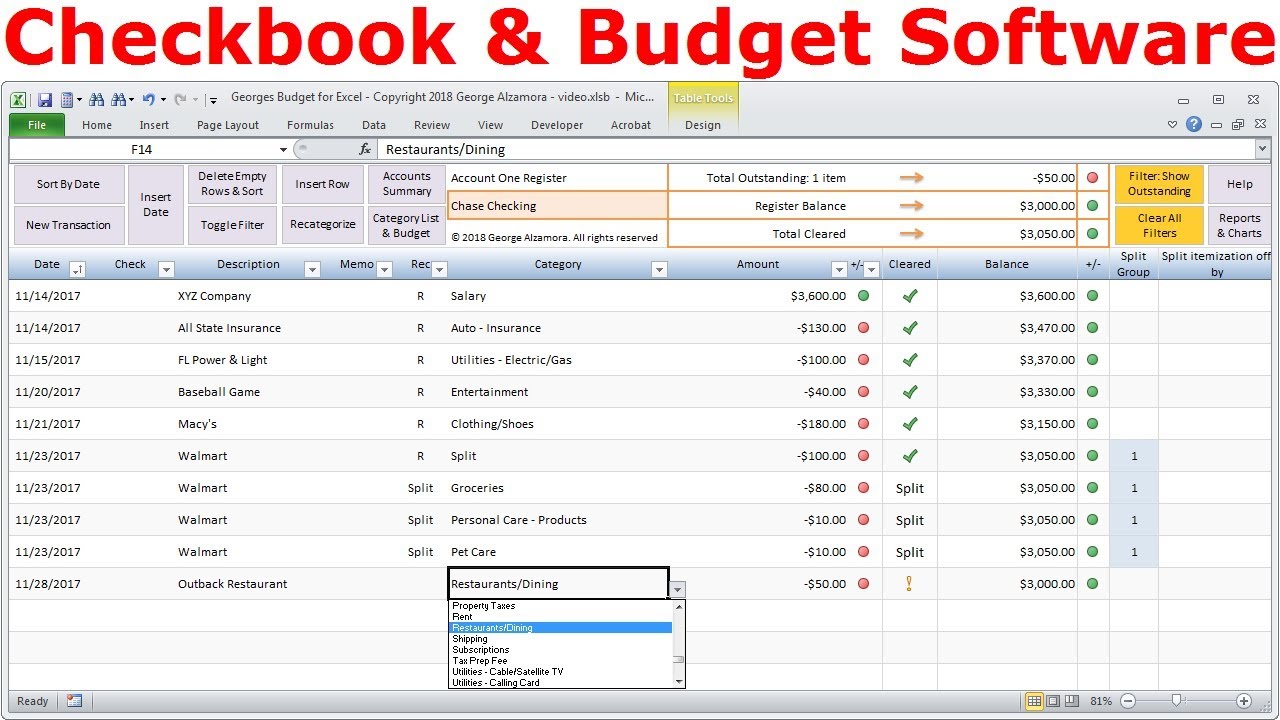1280x720 pixels.
Task: Open the File tab
Action: [x=37, y=125]
